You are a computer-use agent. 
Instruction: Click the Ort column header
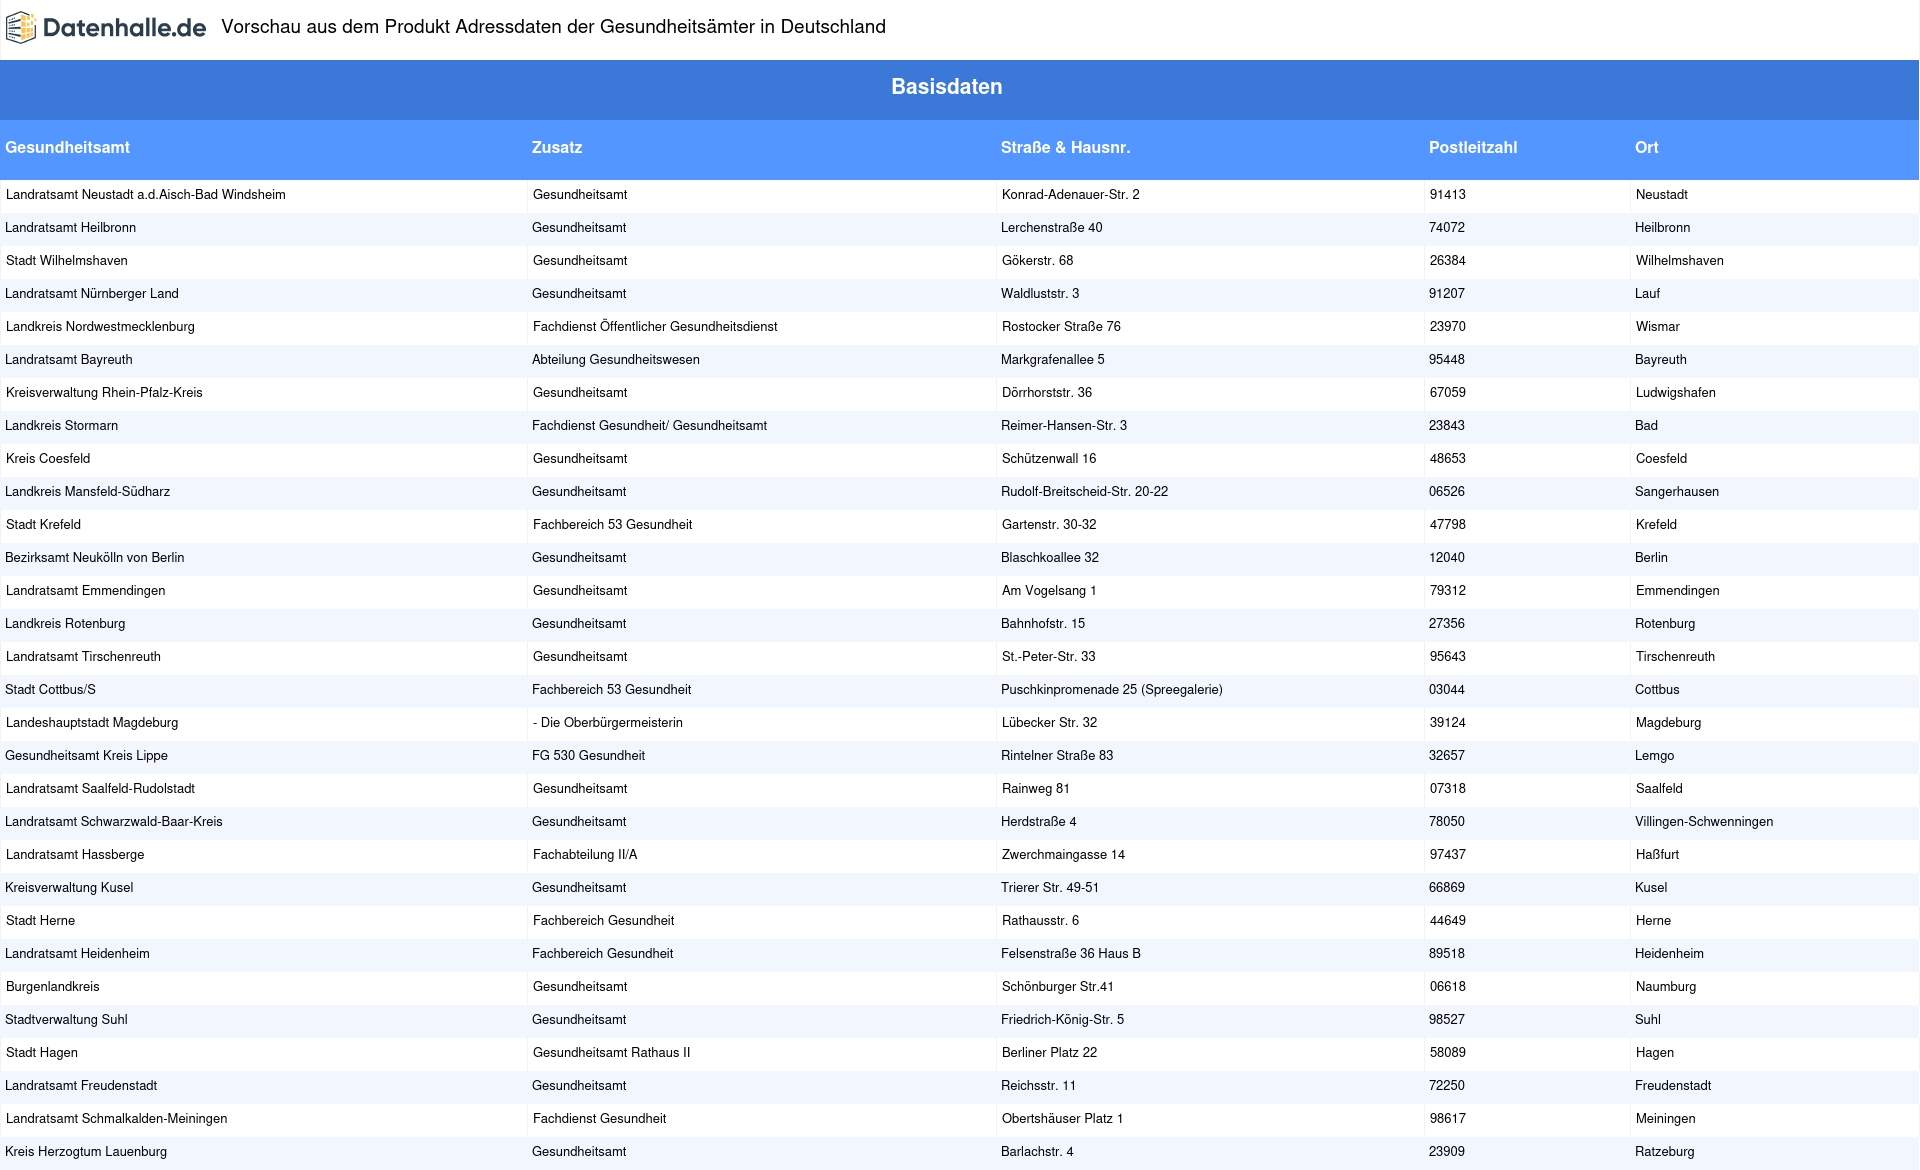click(x=1647, y=147)
